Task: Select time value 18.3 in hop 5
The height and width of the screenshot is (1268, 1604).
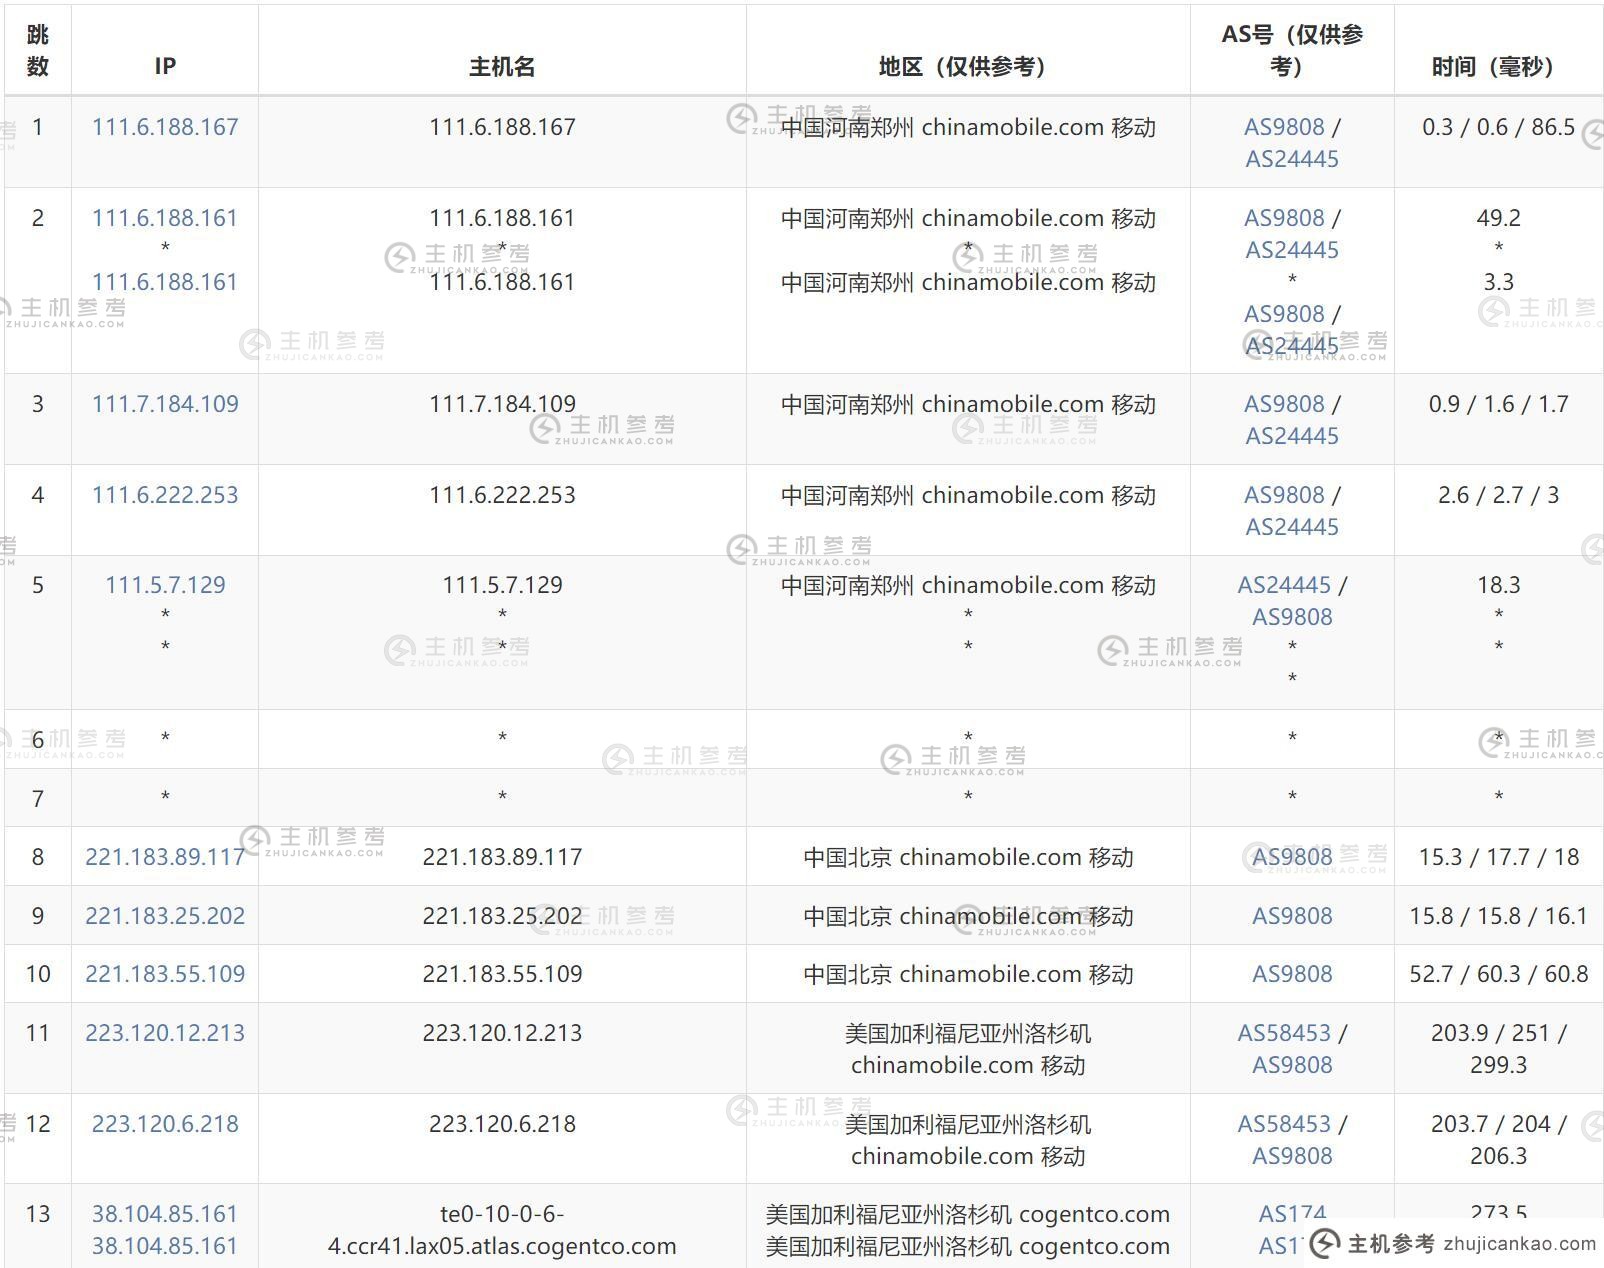Action: [x=1498, y=585]
